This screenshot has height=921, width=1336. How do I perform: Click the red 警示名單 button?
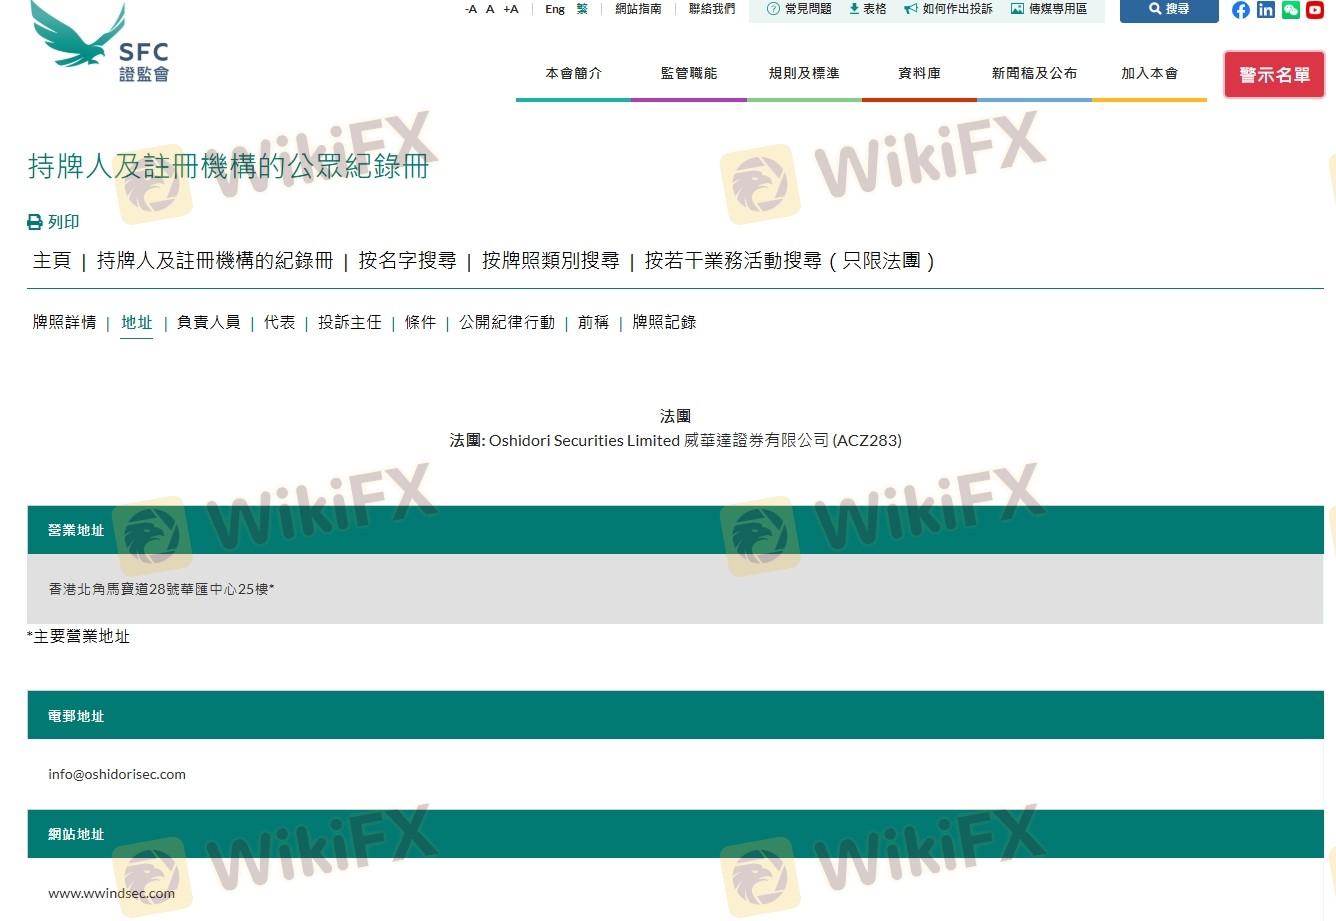tap(1274, 75)
